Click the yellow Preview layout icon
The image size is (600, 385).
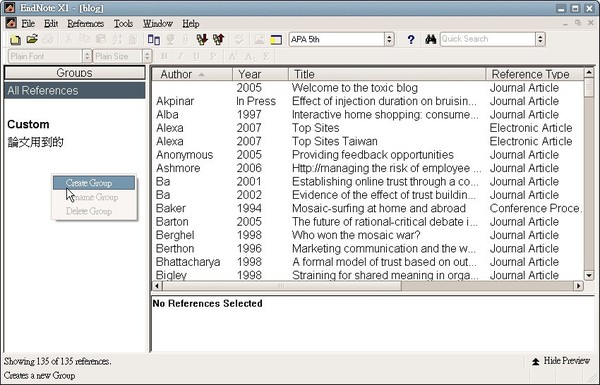[276, 39]
